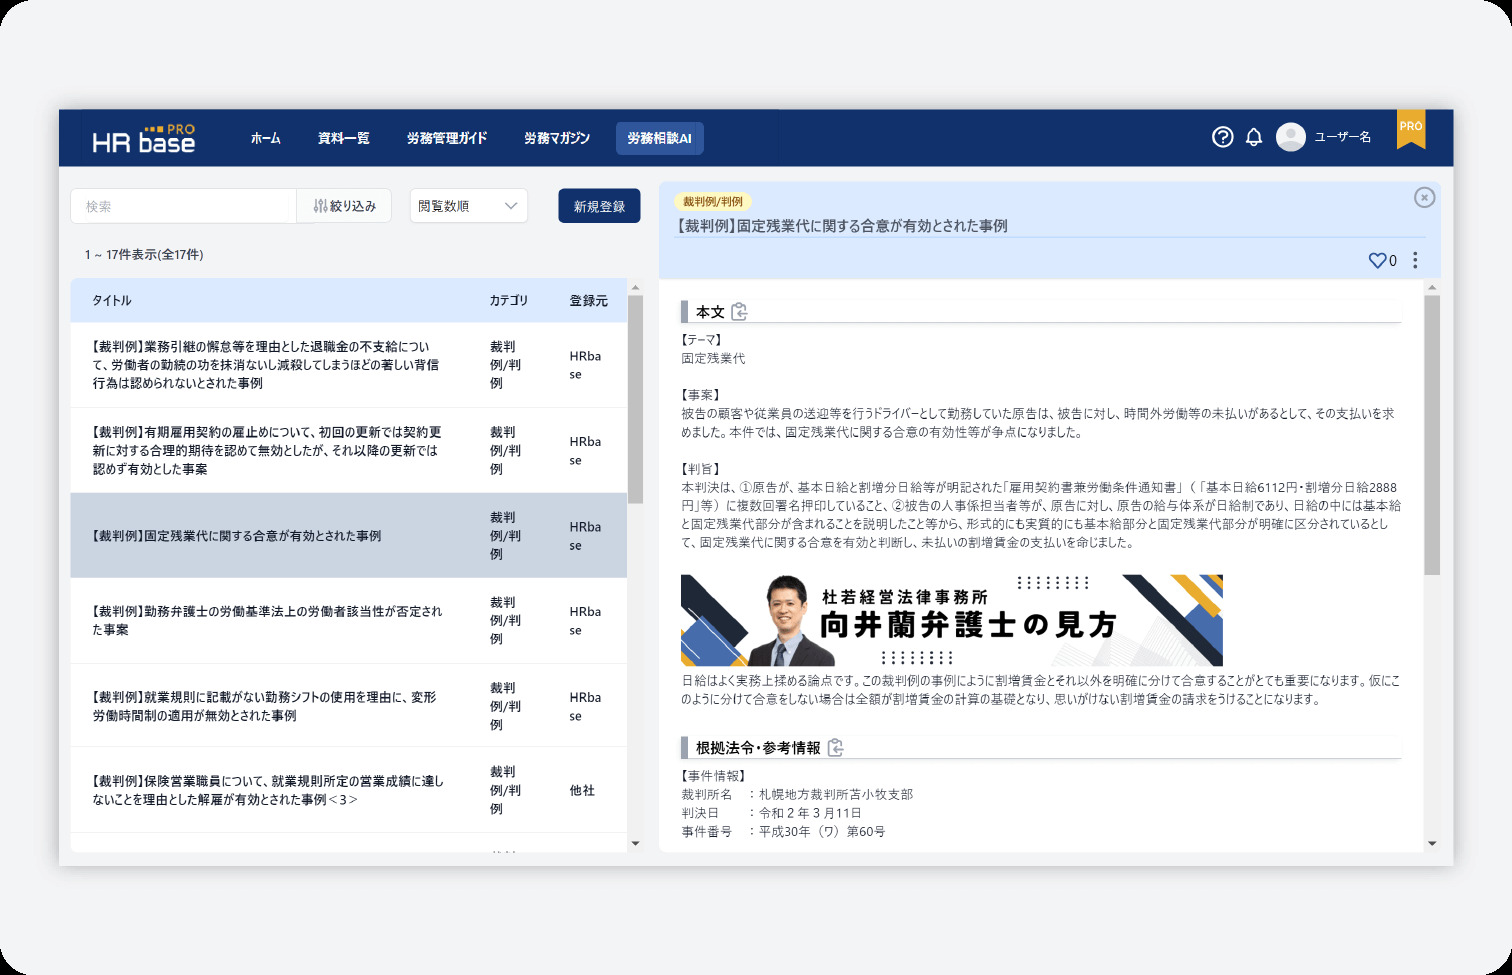Click the PRO ribbon badge
1512x975 pixels.
tap(1411, 129)
